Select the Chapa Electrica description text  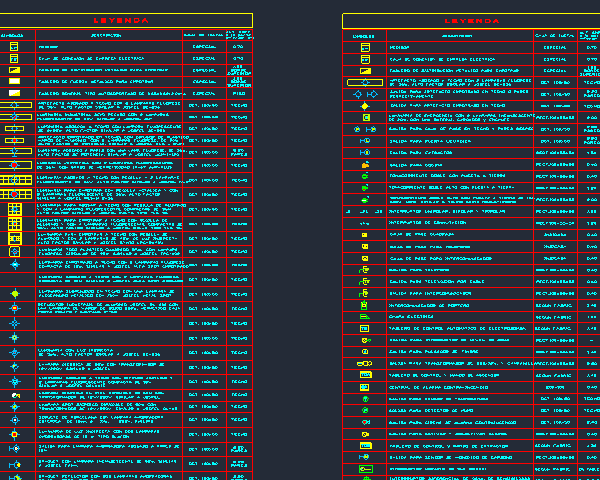tap(411, 317)
